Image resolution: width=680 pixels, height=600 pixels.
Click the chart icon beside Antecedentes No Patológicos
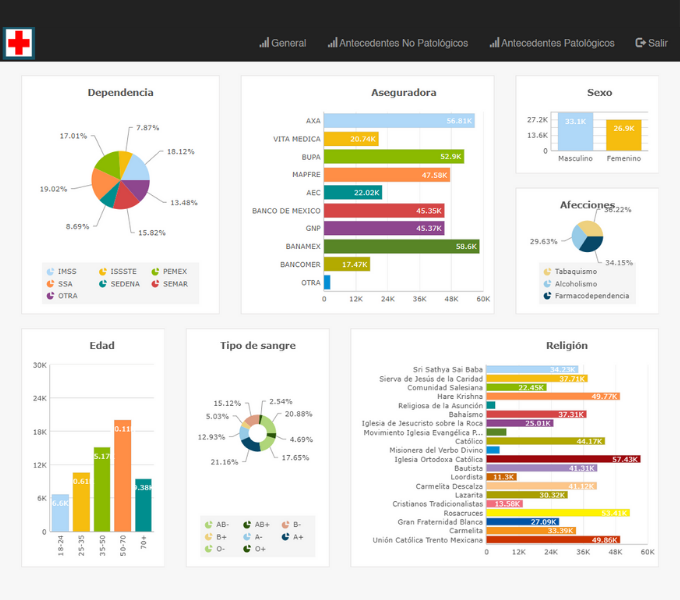click(332, 43)
